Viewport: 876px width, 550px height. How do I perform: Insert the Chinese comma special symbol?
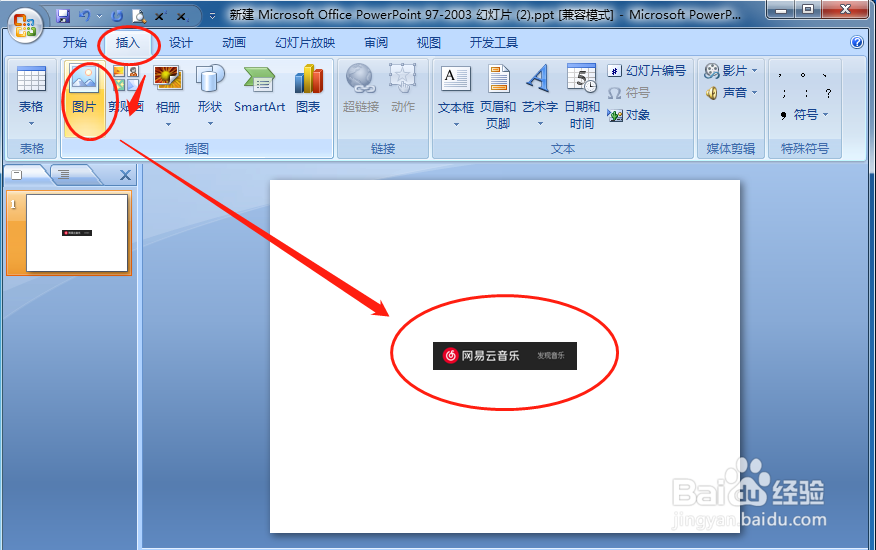[x=780, y=75]
